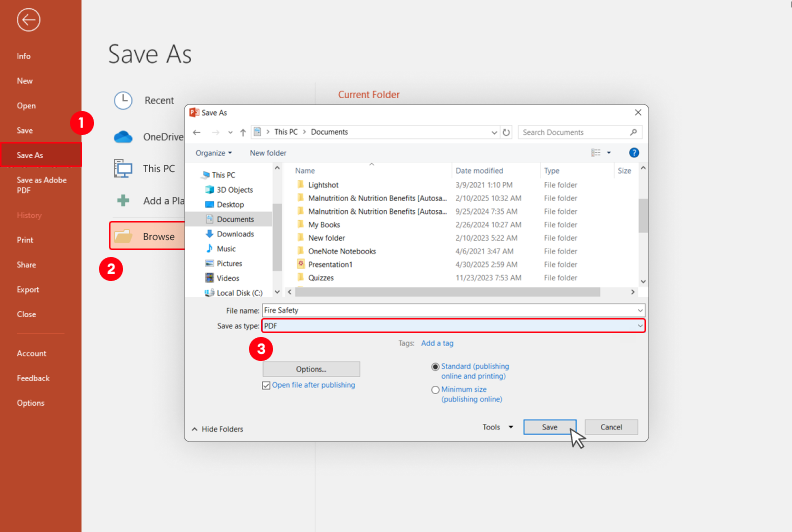The width and height of the screenshot is (792, 532).
Task: Click the Cancel button
Action: [611, 427]
